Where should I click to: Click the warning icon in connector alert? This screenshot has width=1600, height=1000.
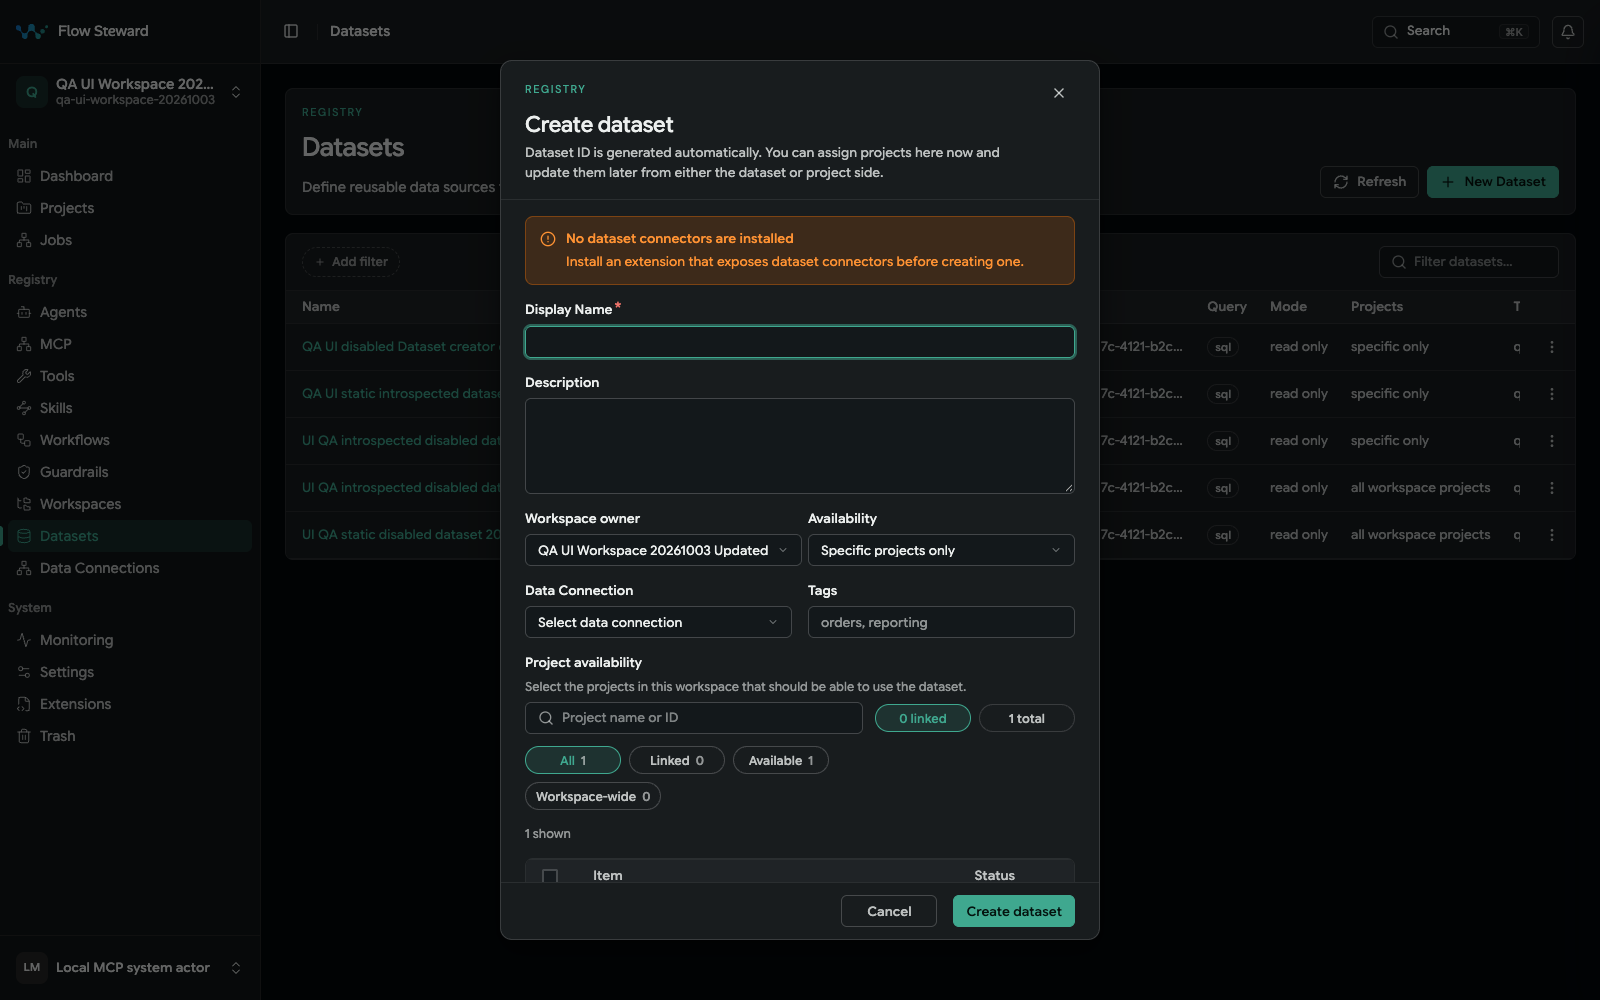point(548,239)
